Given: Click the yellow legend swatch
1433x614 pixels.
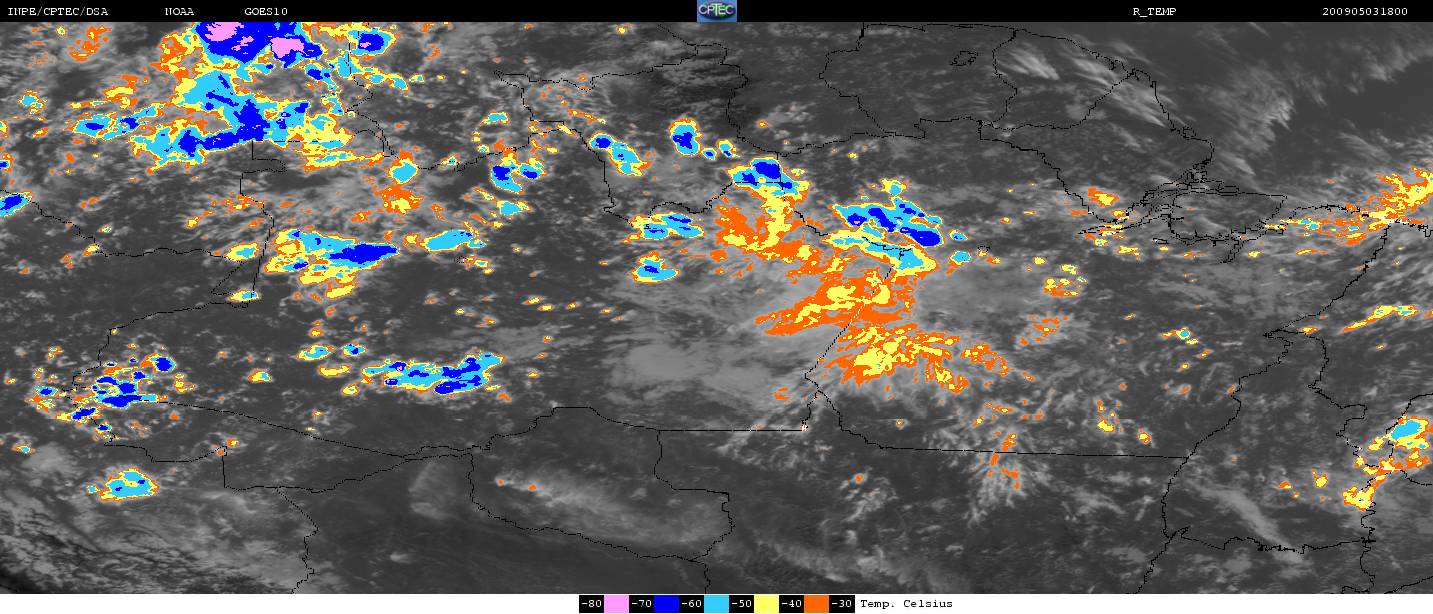Looking at the screenshot, I should 766,604.
